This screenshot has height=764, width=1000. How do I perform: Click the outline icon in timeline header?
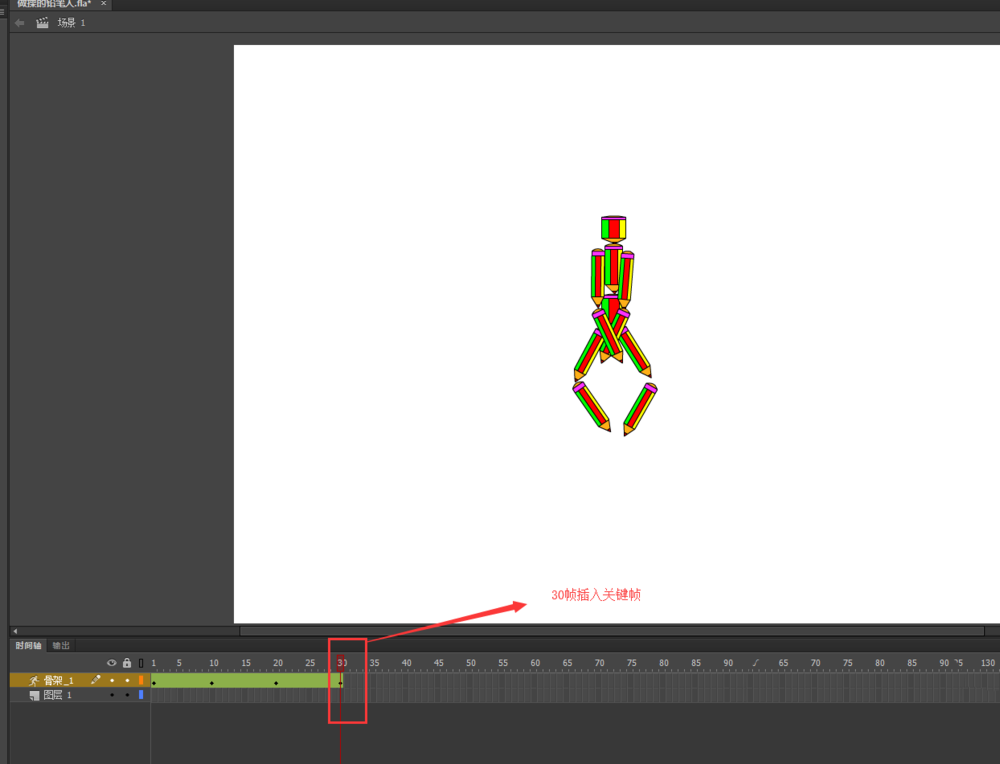point(141,663)
